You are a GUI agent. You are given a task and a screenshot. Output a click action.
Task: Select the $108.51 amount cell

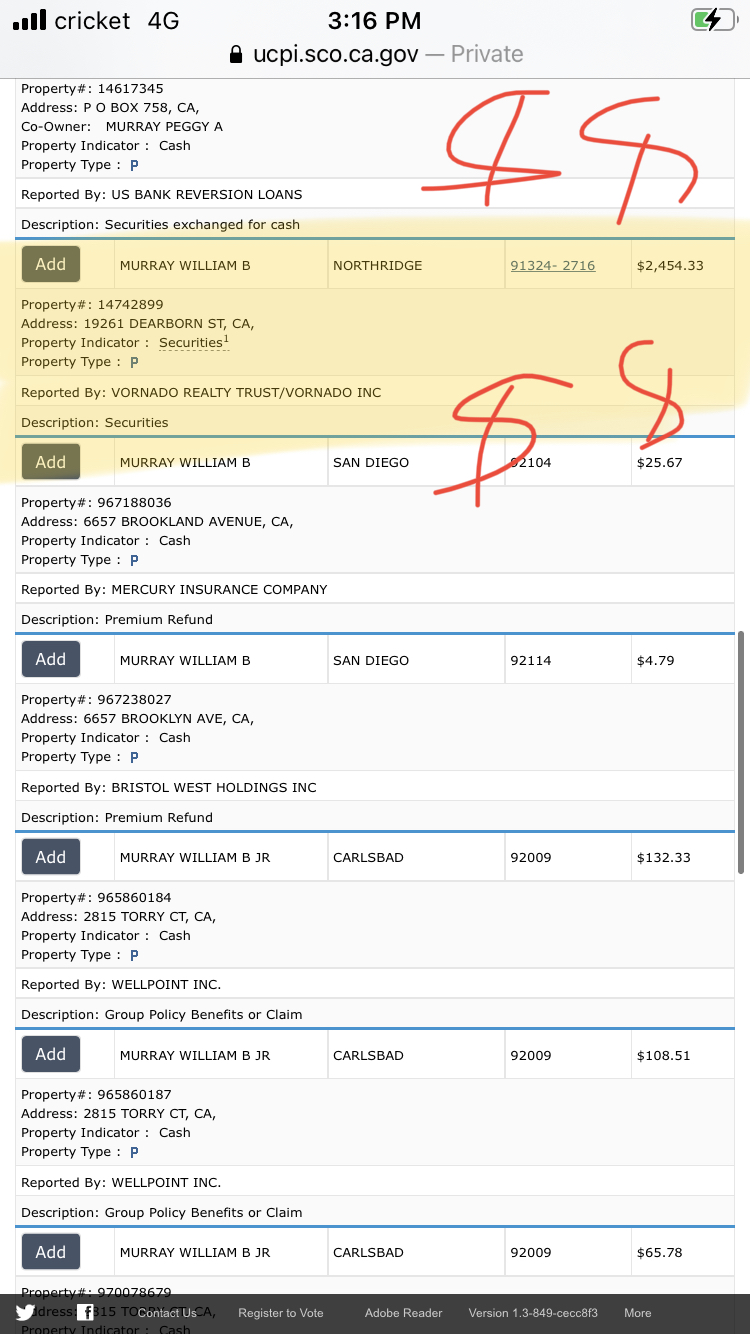point(683,1055)
